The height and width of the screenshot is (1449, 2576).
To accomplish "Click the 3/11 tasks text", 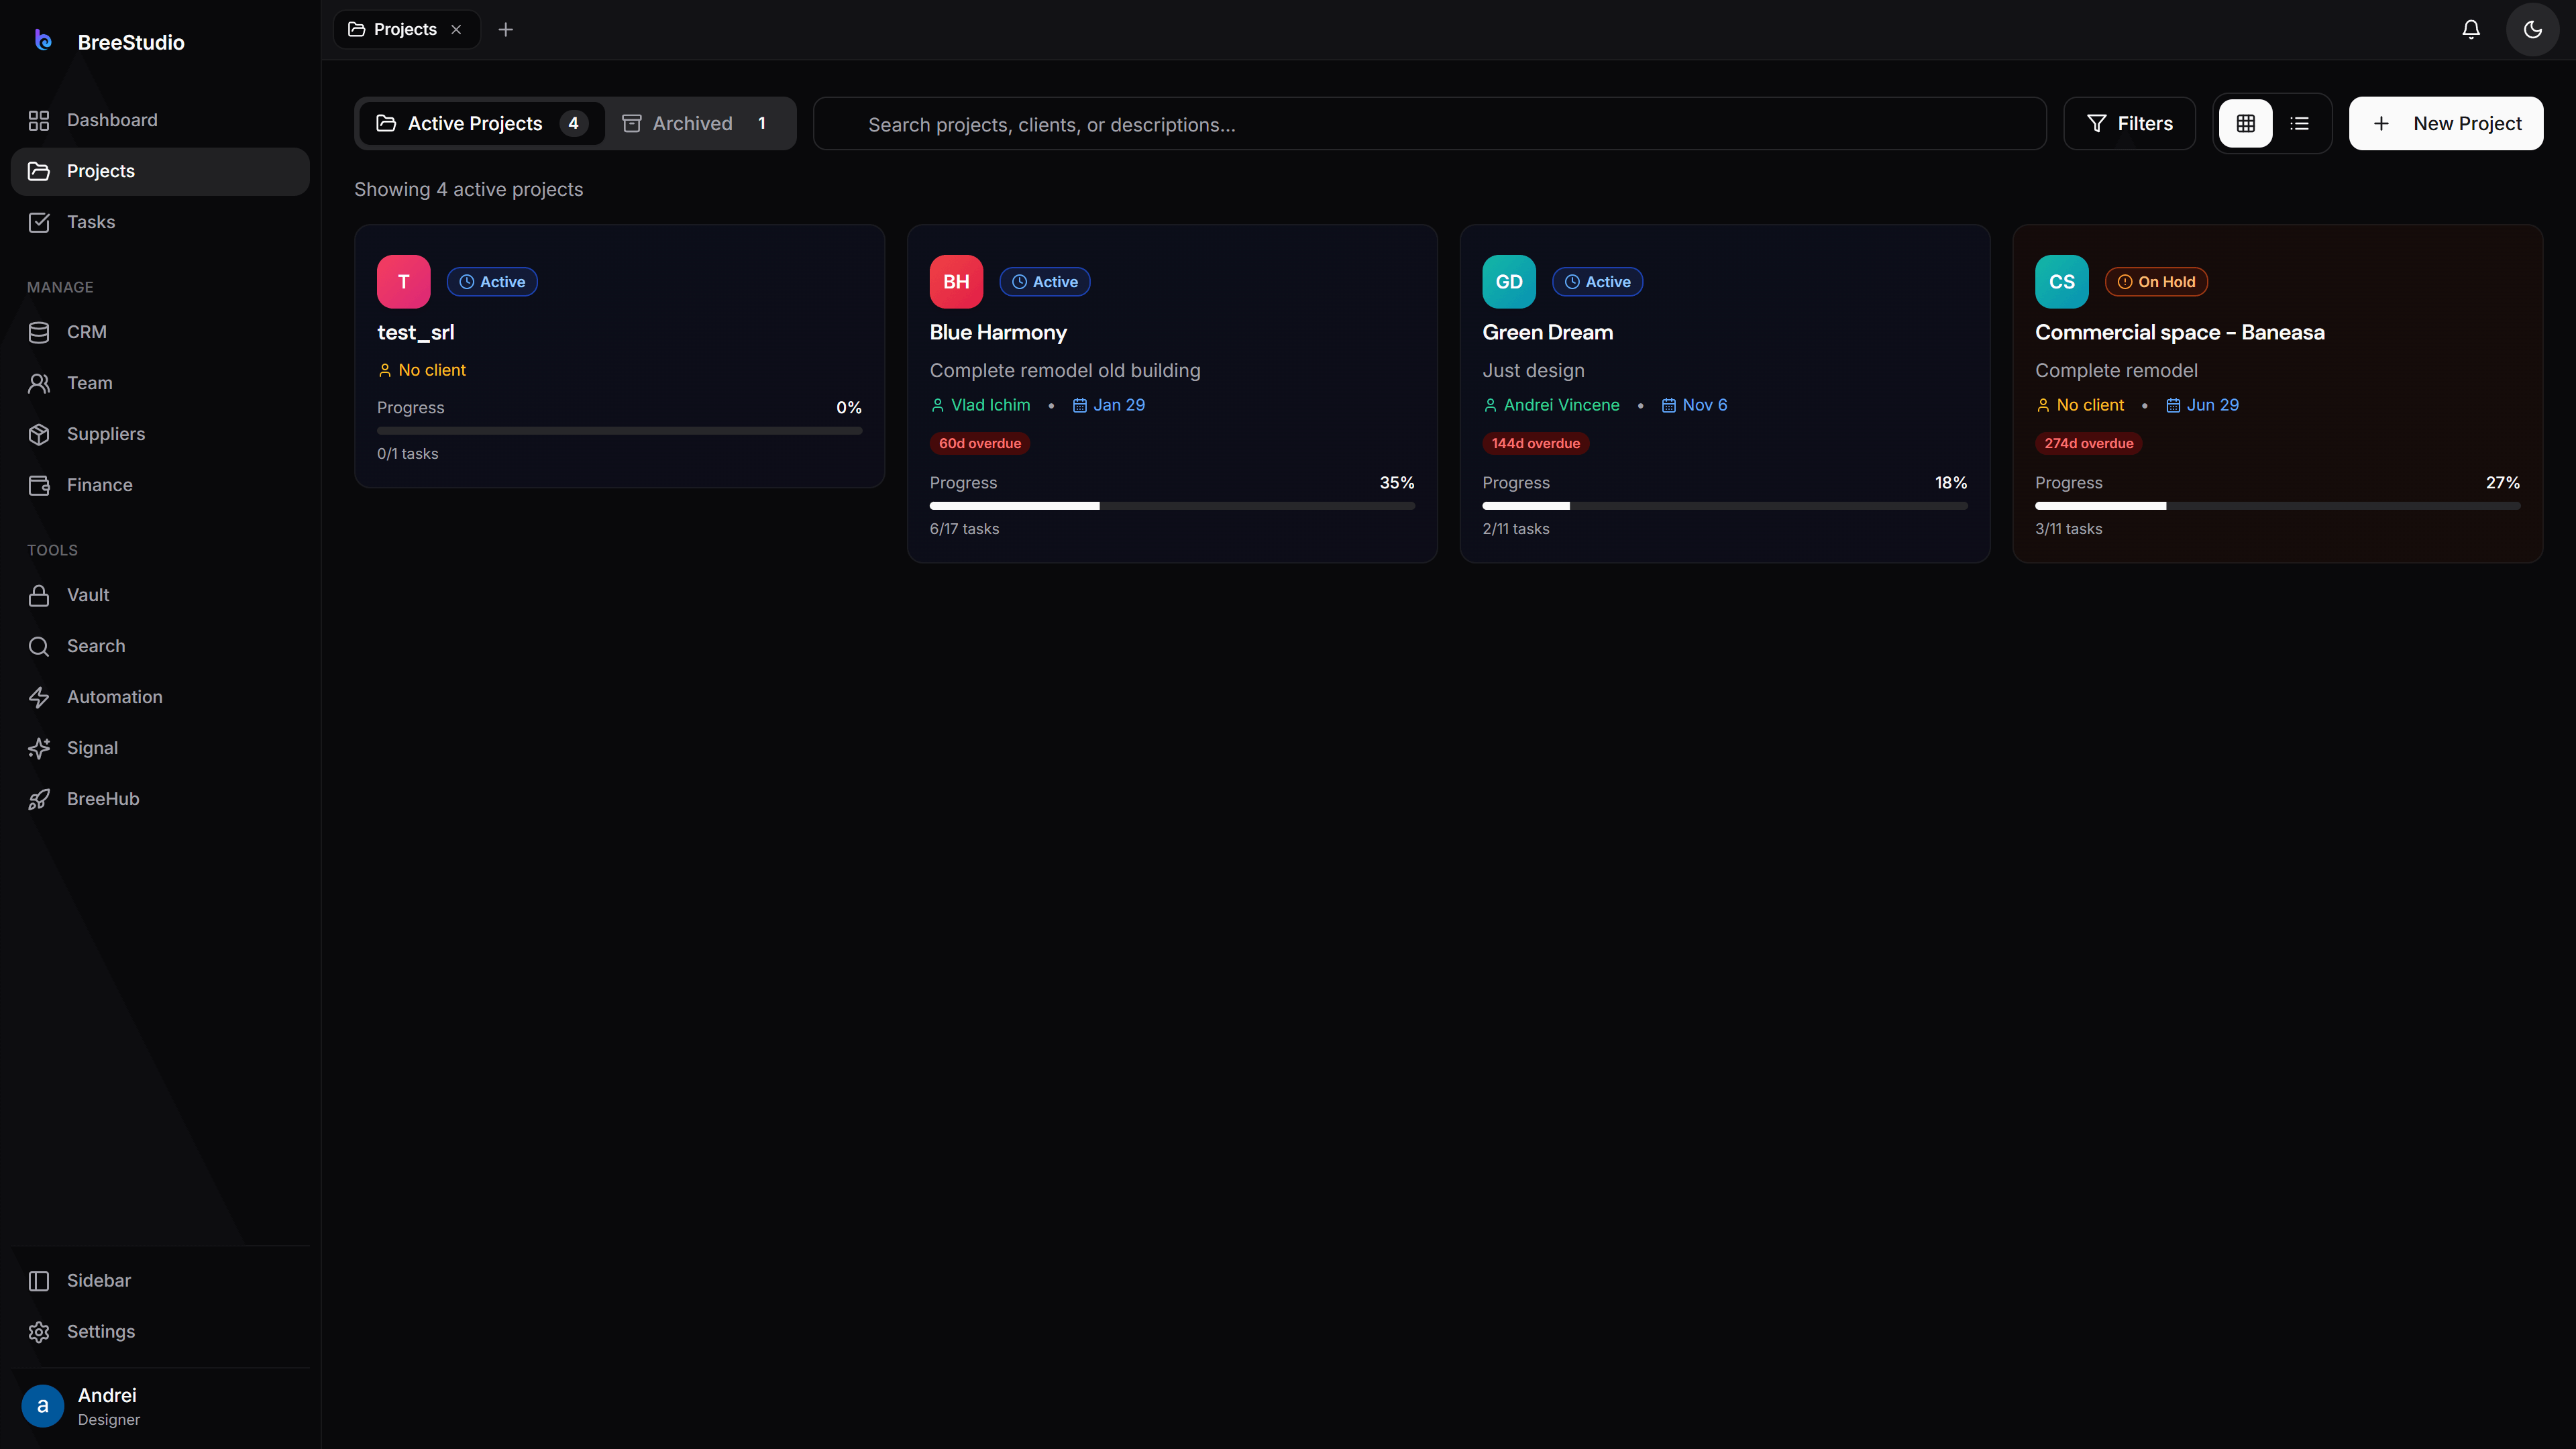I will click(2069, 529).
